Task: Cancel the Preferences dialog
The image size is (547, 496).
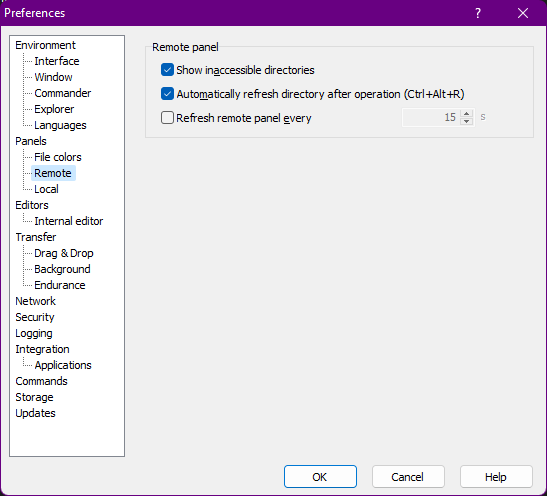Action: click(408, 476)
